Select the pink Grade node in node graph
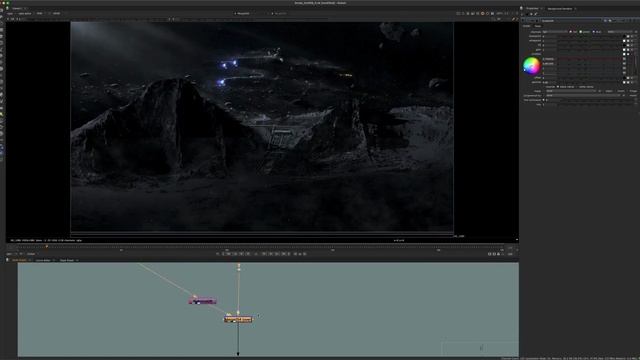Screen dimensions: 640x360 (x=202, y=301)
